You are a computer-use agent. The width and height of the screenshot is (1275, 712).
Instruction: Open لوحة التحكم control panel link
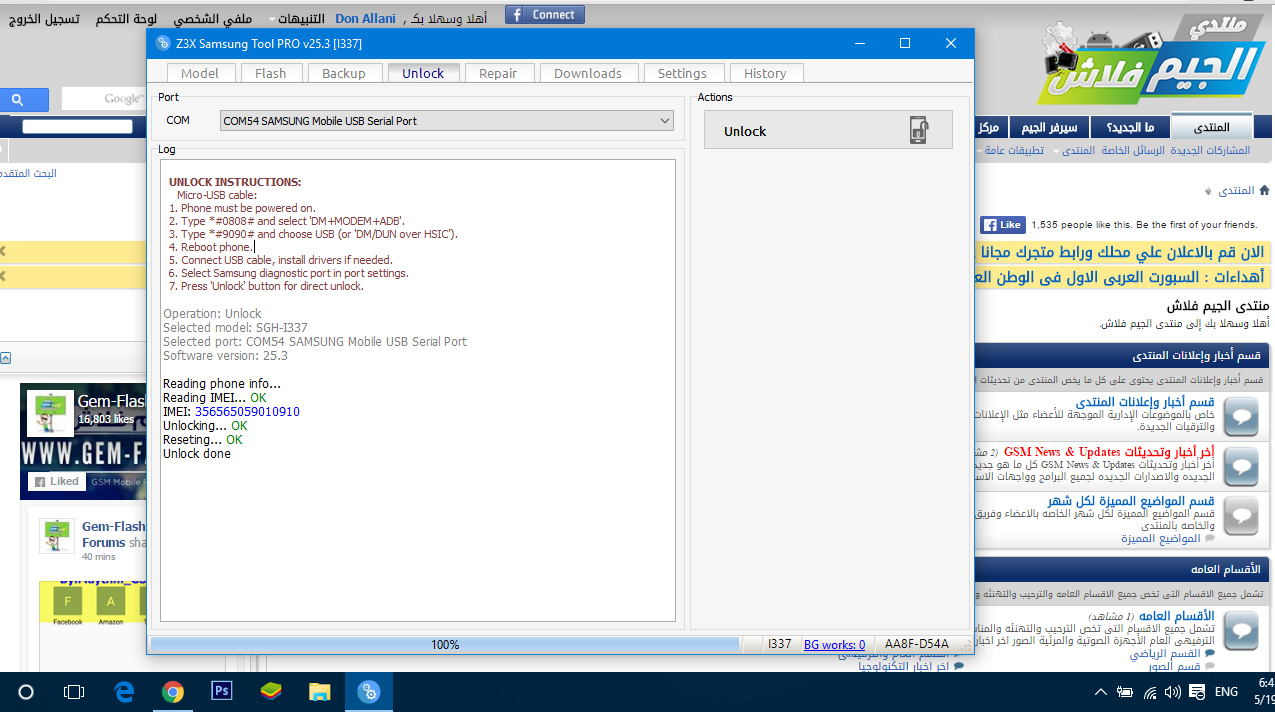click(127, 19)
